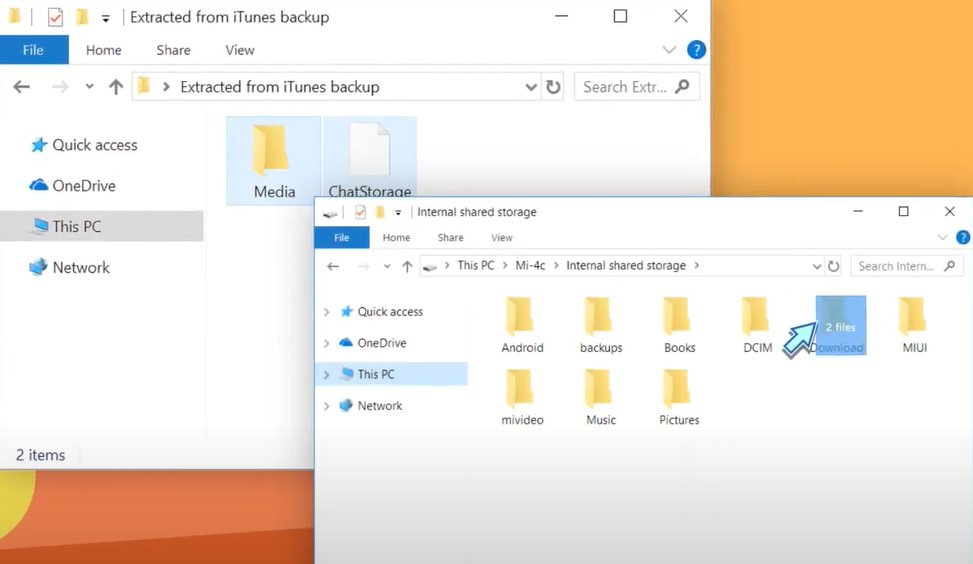The height and width of the screenshot is (564, 973).
Task: Expand the ribbon in iTunes backup window
Action: (x=669, y=50)
